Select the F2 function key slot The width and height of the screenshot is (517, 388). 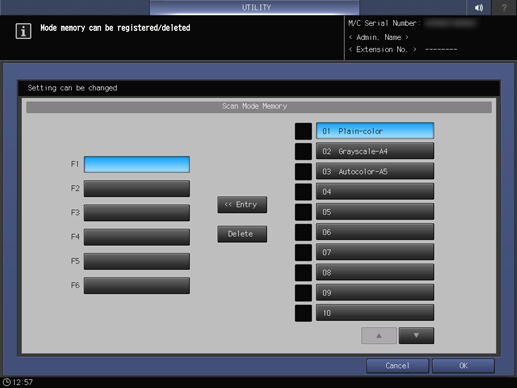tap(137, 189)
